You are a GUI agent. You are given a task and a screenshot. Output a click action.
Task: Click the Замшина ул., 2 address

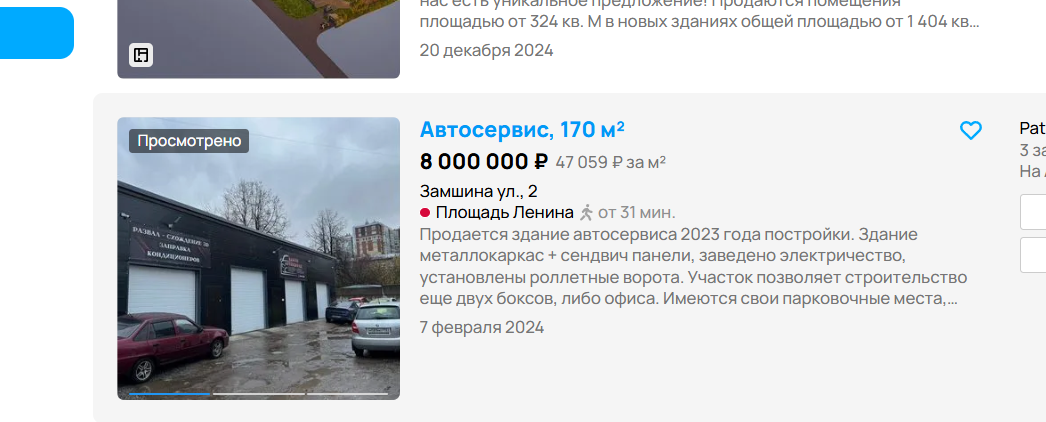click(x=478, y=191)
